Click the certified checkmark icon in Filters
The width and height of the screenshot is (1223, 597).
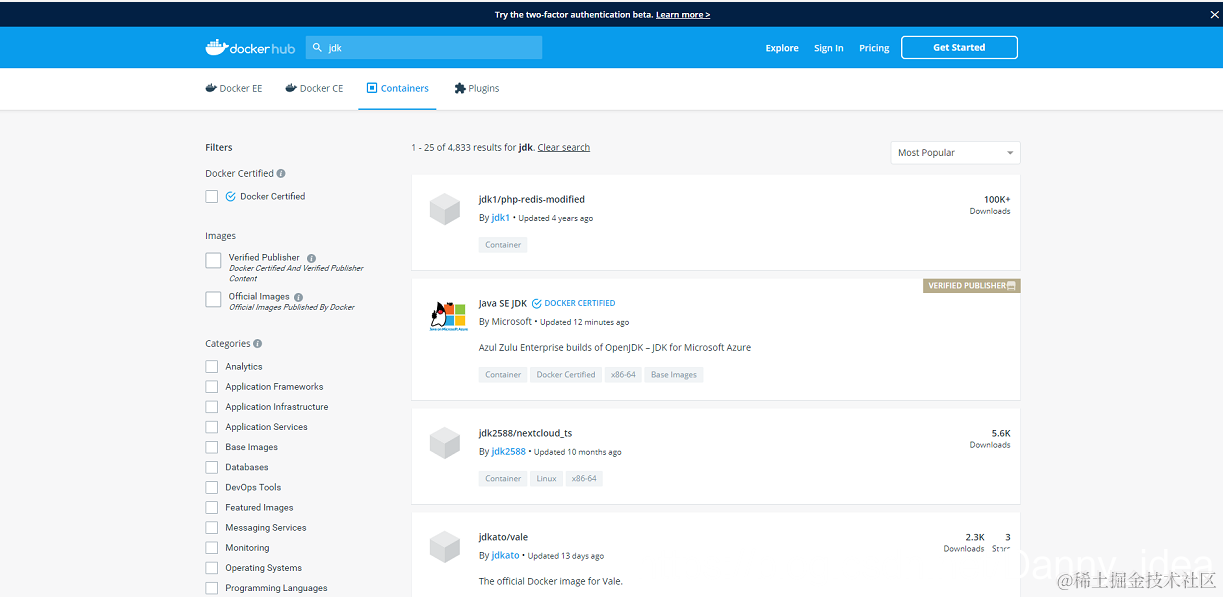(231, 196)
